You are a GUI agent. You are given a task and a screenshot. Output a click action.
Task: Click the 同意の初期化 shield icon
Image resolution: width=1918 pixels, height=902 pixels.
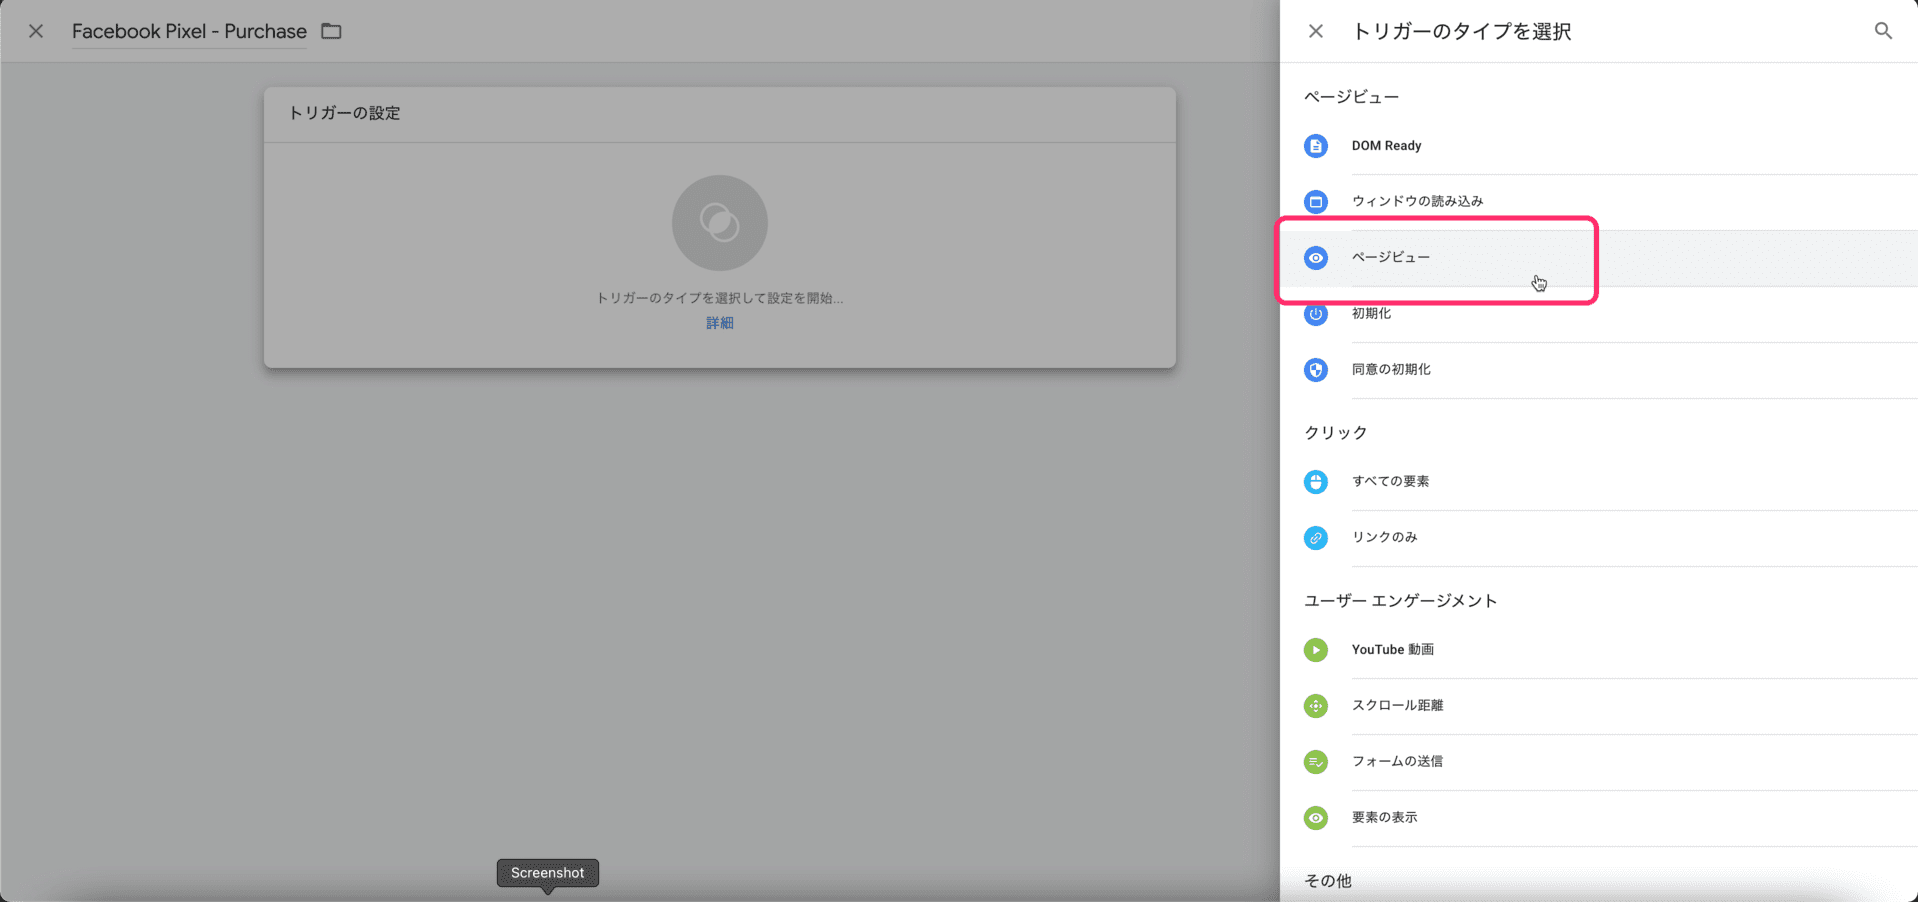1316,370
